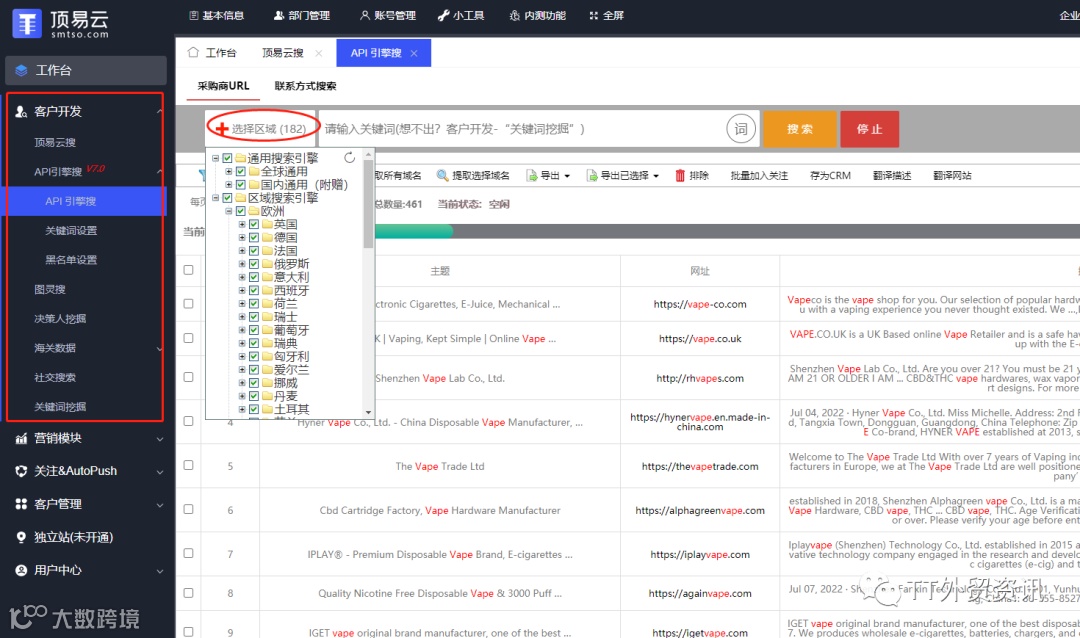The width and height of the screenshot is (1080, 638).
Task: Click the 词 keyword suggestion icon
Action: coord(741,129)
